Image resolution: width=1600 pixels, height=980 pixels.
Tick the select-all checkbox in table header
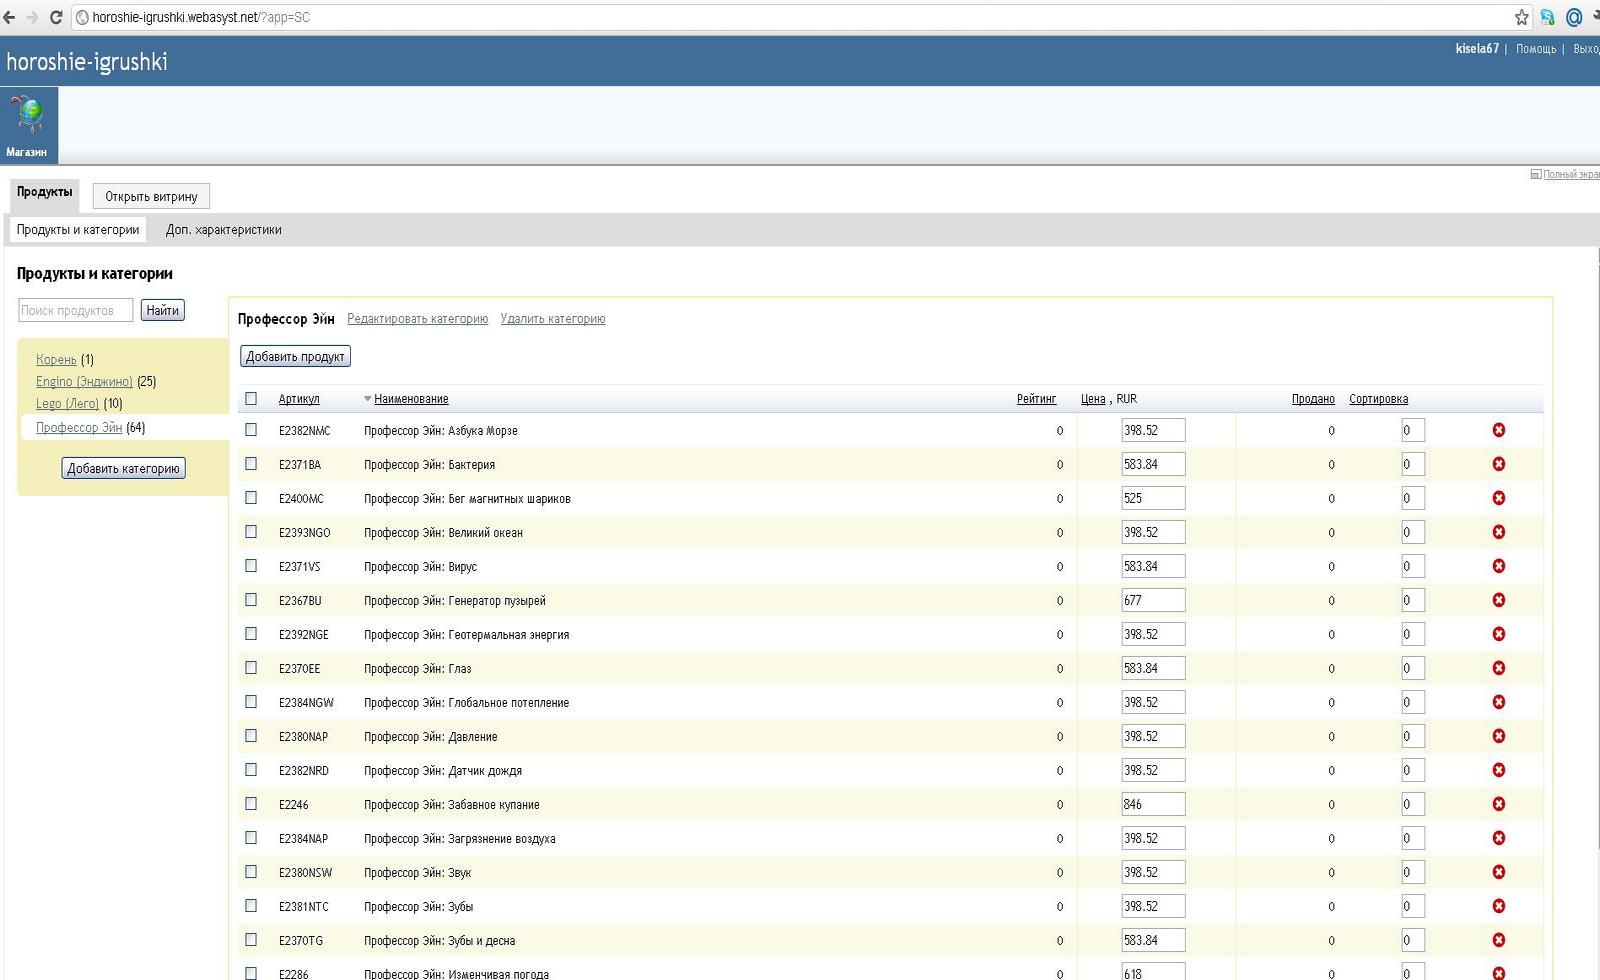[x=251, y=398]
